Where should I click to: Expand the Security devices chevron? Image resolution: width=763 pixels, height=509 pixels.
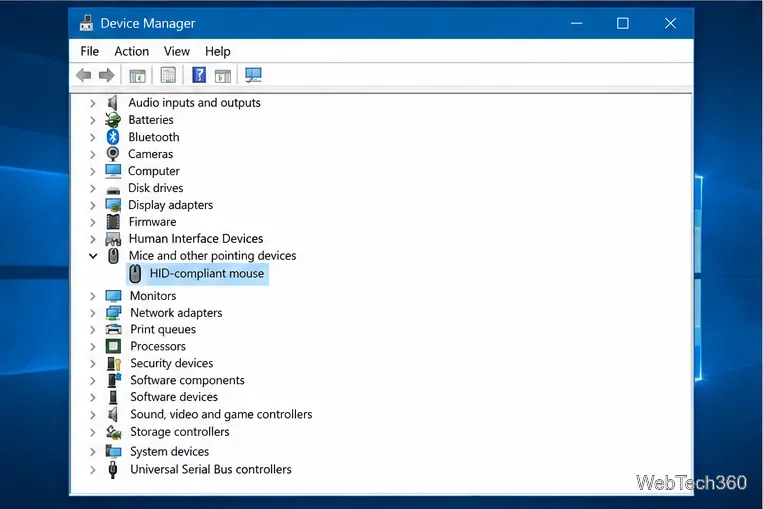click(x=92, y=364)
